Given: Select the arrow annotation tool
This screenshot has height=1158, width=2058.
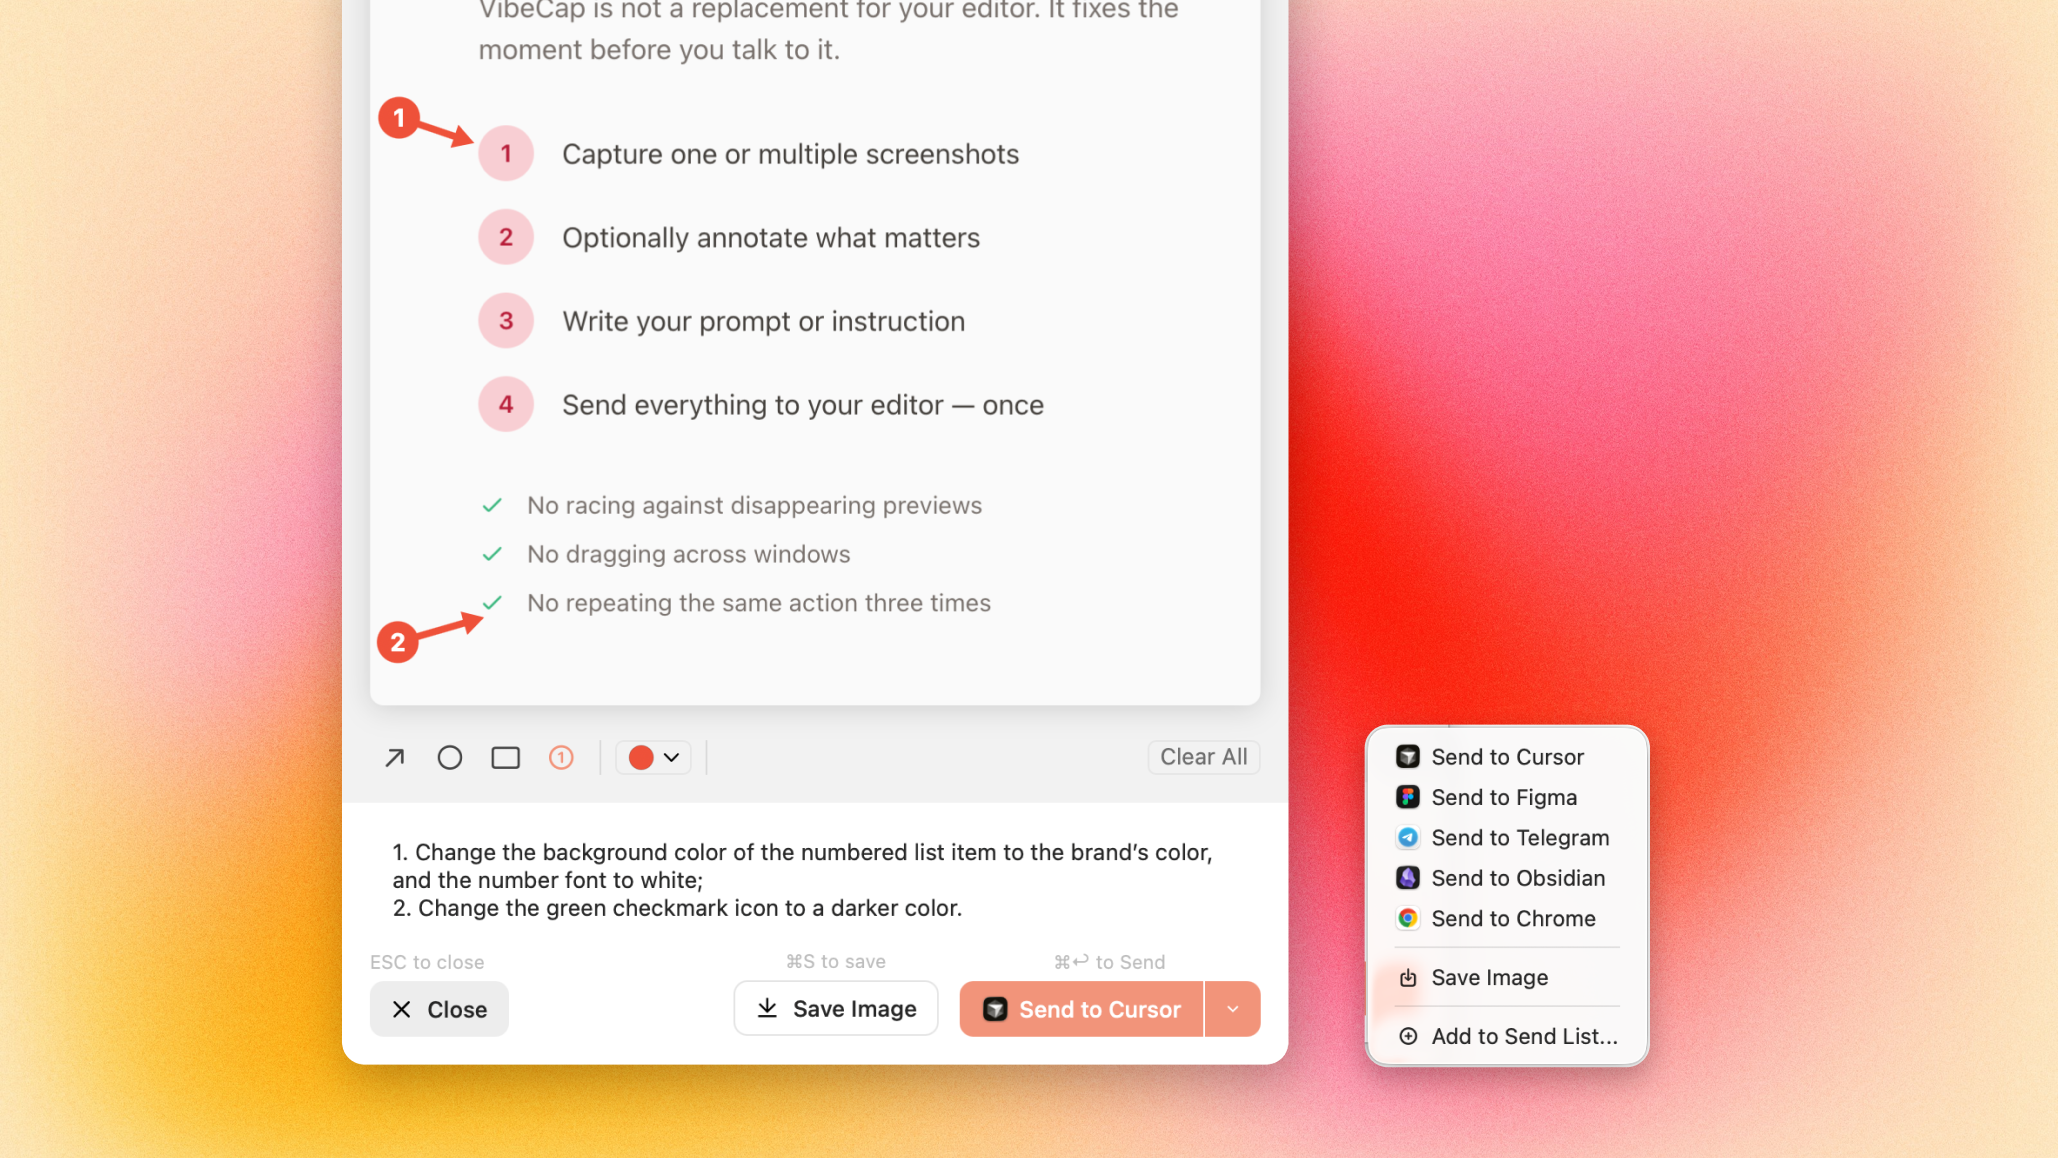Looking at the screenshot, I should pyautogui.click(x=393, y=757).
